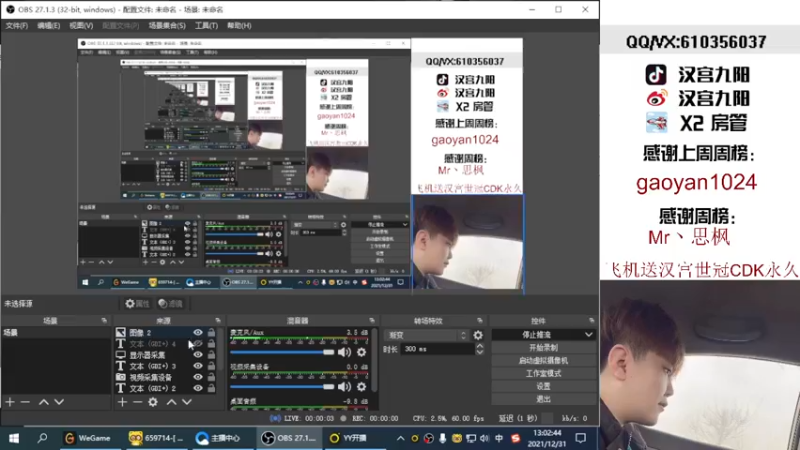This screenshot has width=800, height=450.
Task: Mute the 视频采集设备 audio speaker icon
Action: click(344, 387)
